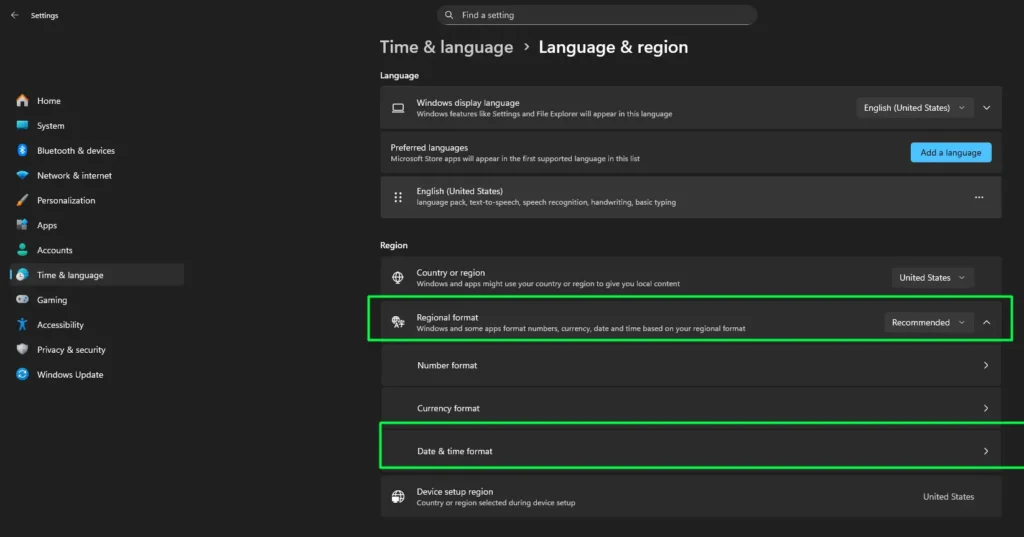Expand the Windows display language section chevron
The width and height of the screenshot is (1024, 537).
click(987, 108)
